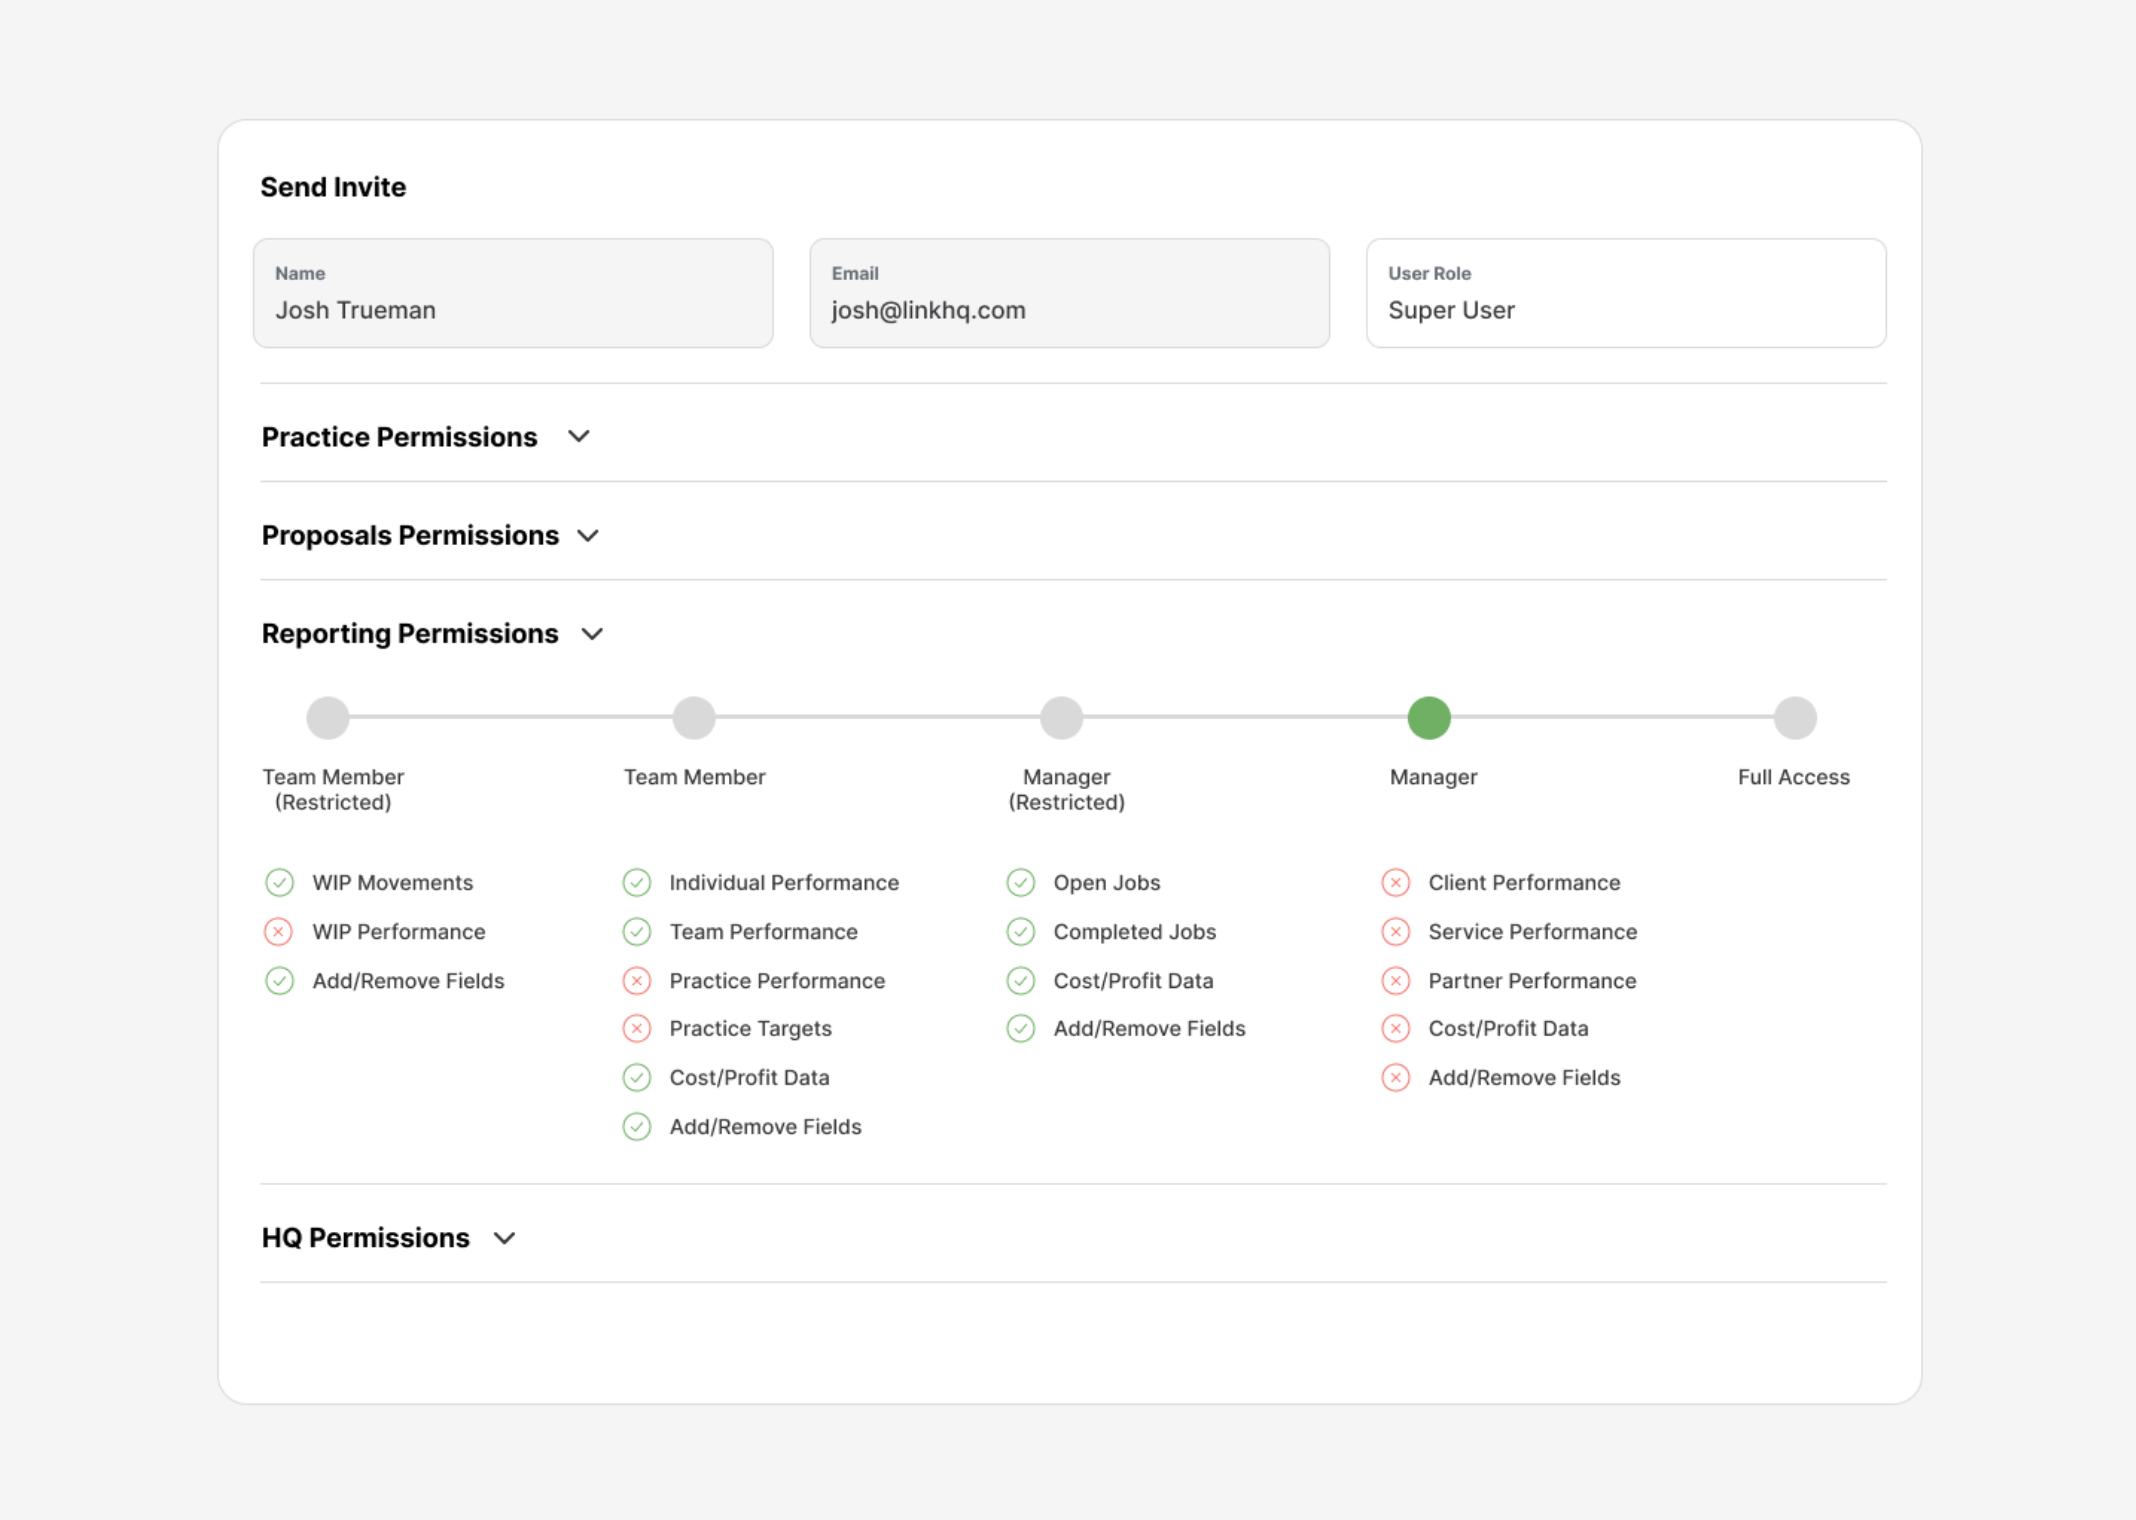Click the Individual Performance label

(784, 883)
